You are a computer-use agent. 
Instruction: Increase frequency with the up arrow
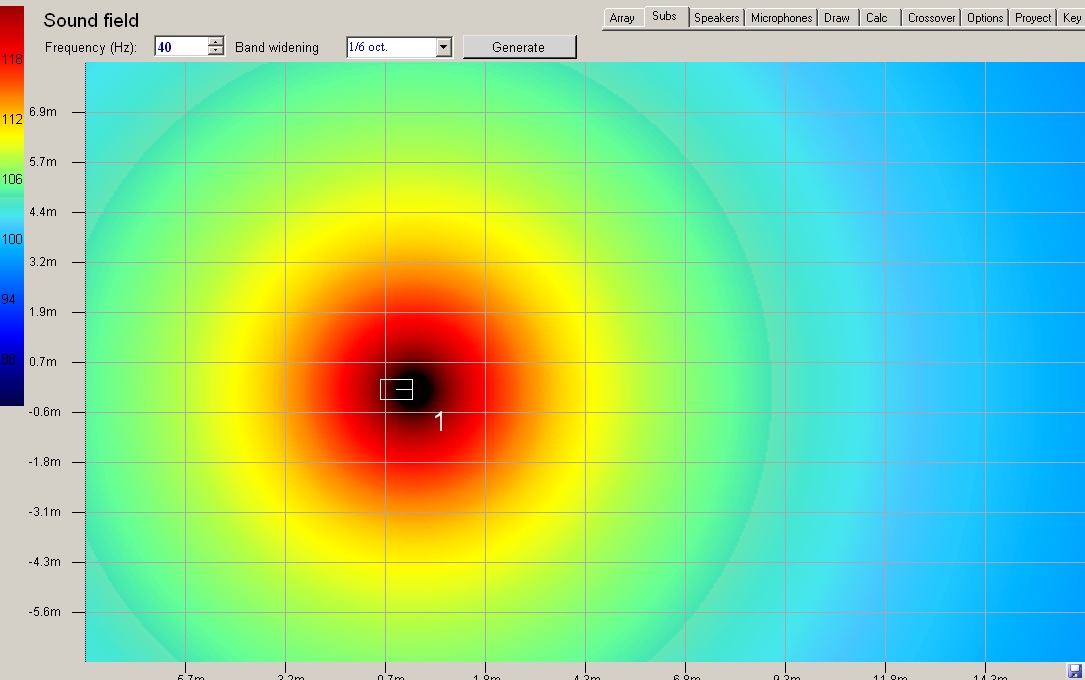[x=216, y=42]
